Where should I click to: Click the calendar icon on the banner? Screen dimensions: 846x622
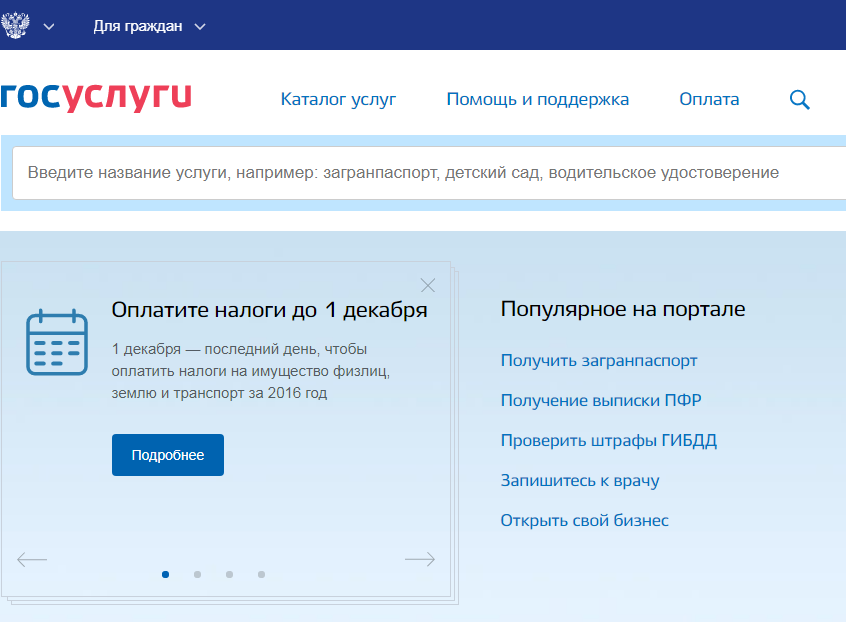tap(57, 342)
